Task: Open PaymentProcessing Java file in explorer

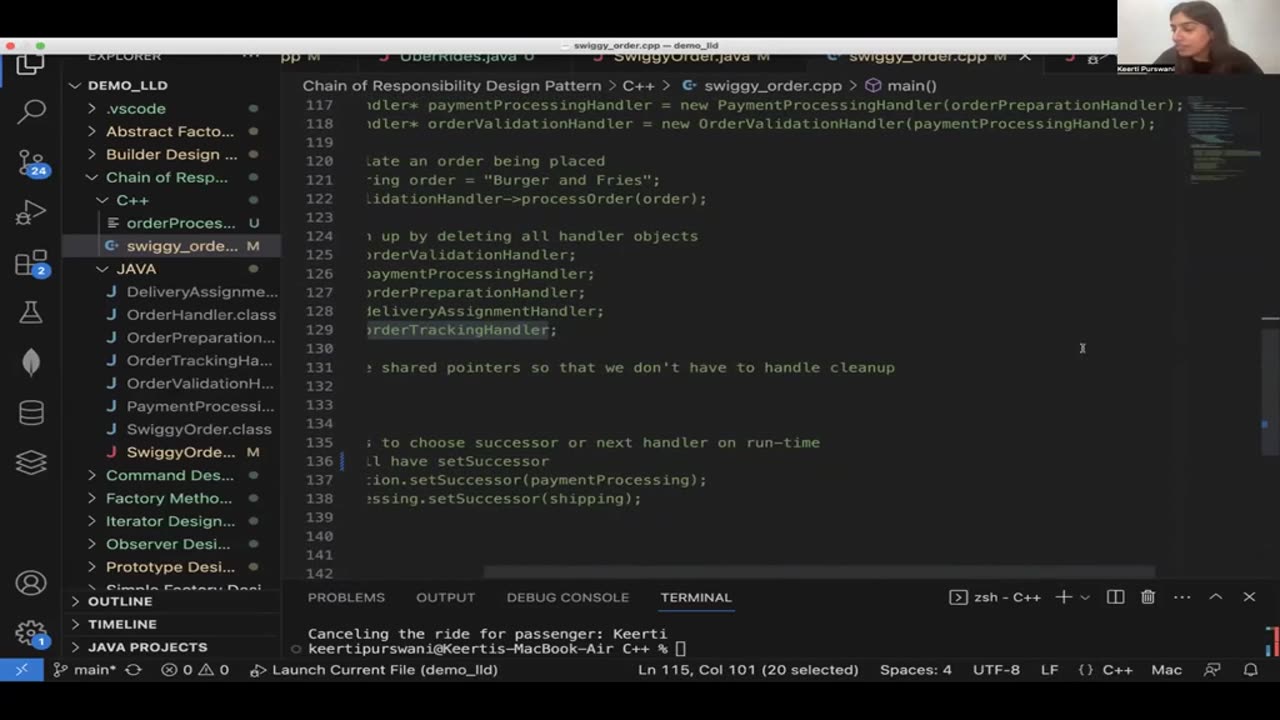Action: tap(172, 406)
